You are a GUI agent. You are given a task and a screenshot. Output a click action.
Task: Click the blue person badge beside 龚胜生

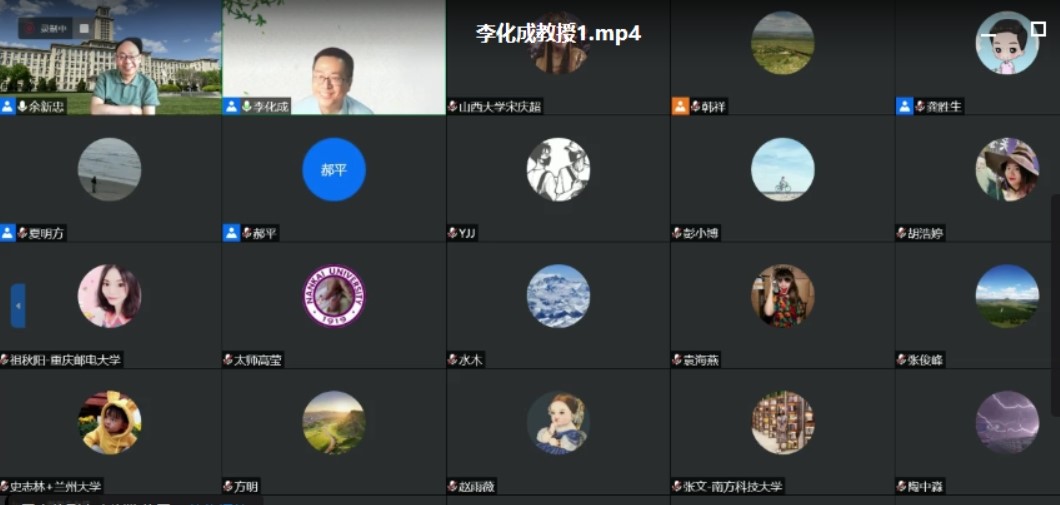(x=904, y=106)
